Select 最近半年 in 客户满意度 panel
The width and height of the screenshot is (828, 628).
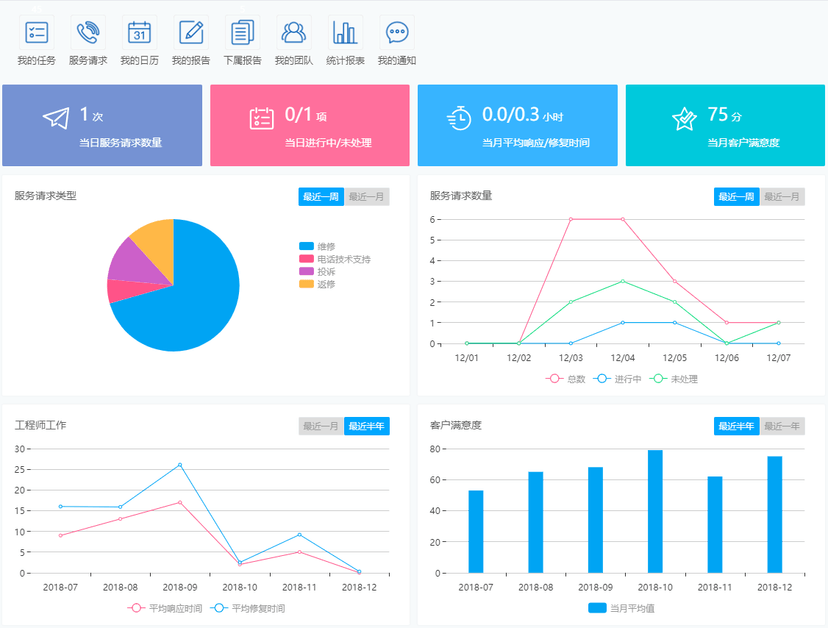point(737,426)
